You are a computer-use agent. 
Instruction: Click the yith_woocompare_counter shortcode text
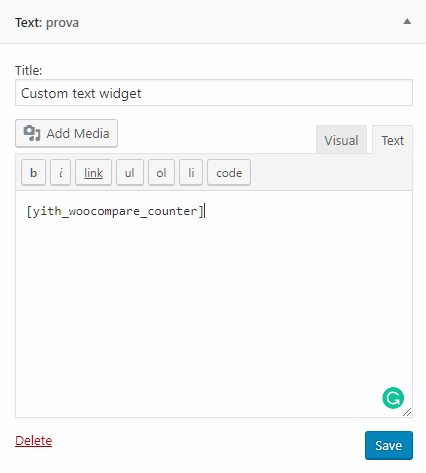click(115, 211)
